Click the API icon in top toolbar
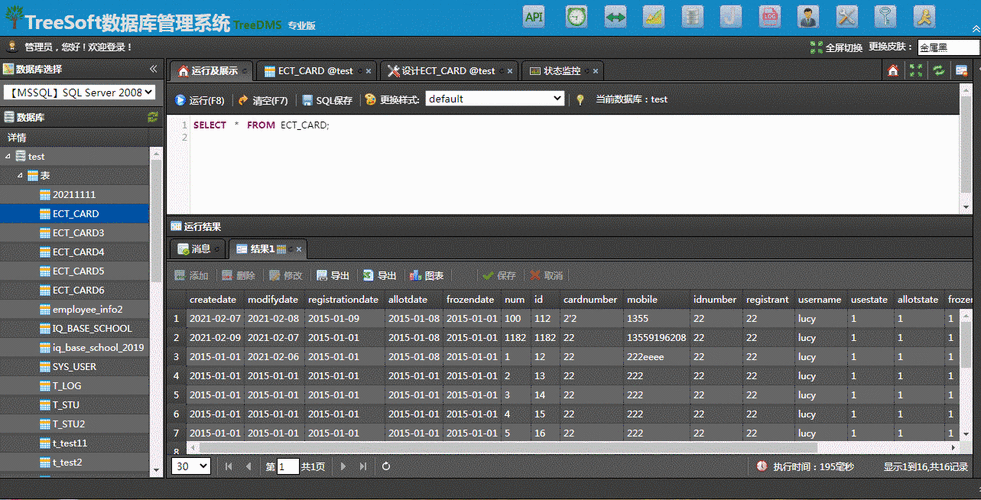The image size is (981, 500). (x=534, y=17)
